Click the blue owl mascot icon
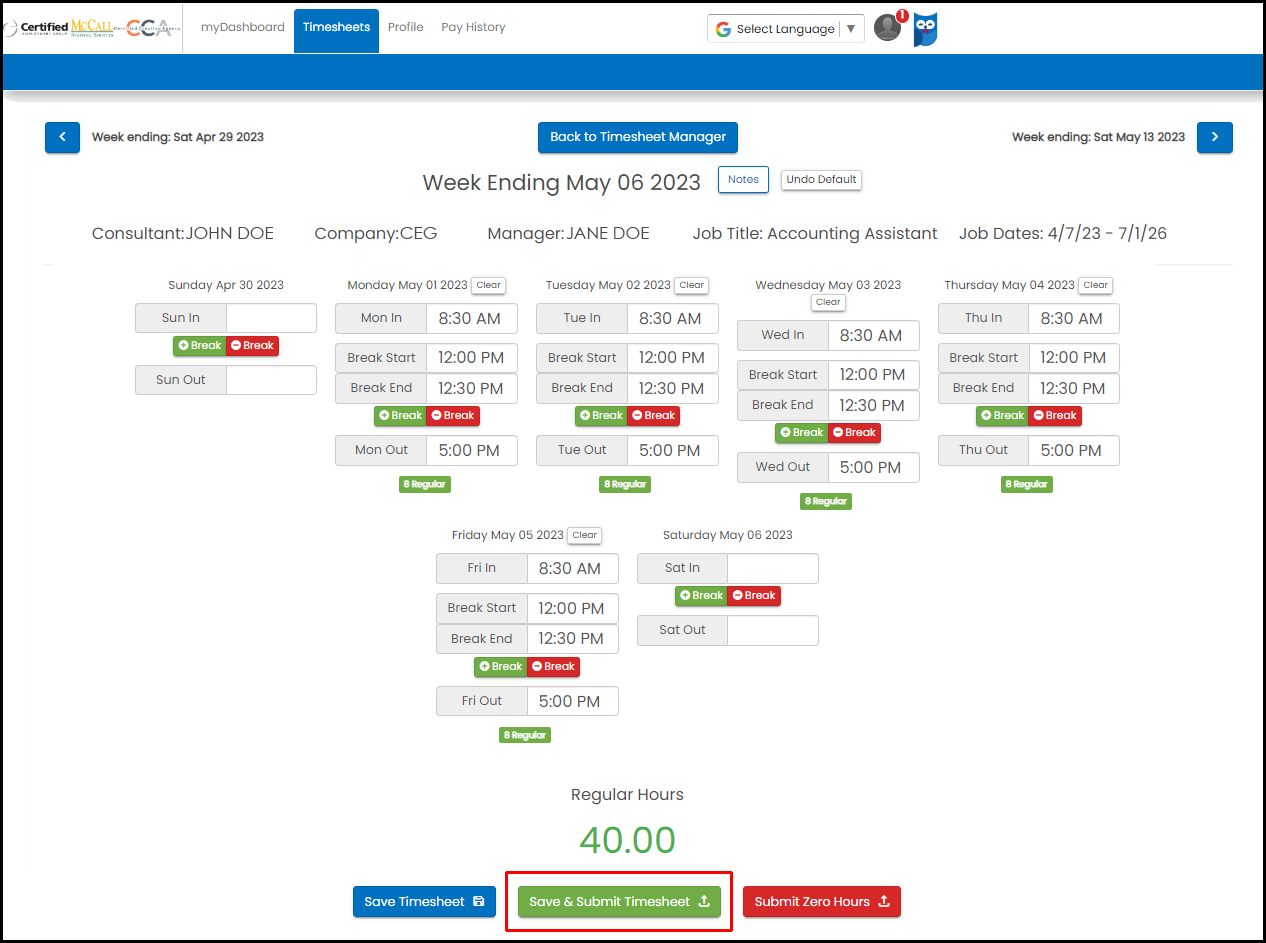 click(926, 29)
